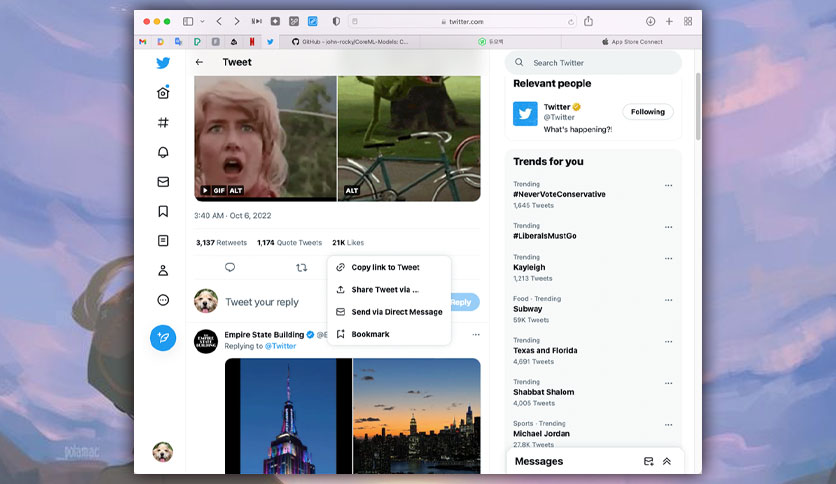Screen dimensions: 836x484
Task: Click the reply speech bubble icon
Action: coord(230,268)
